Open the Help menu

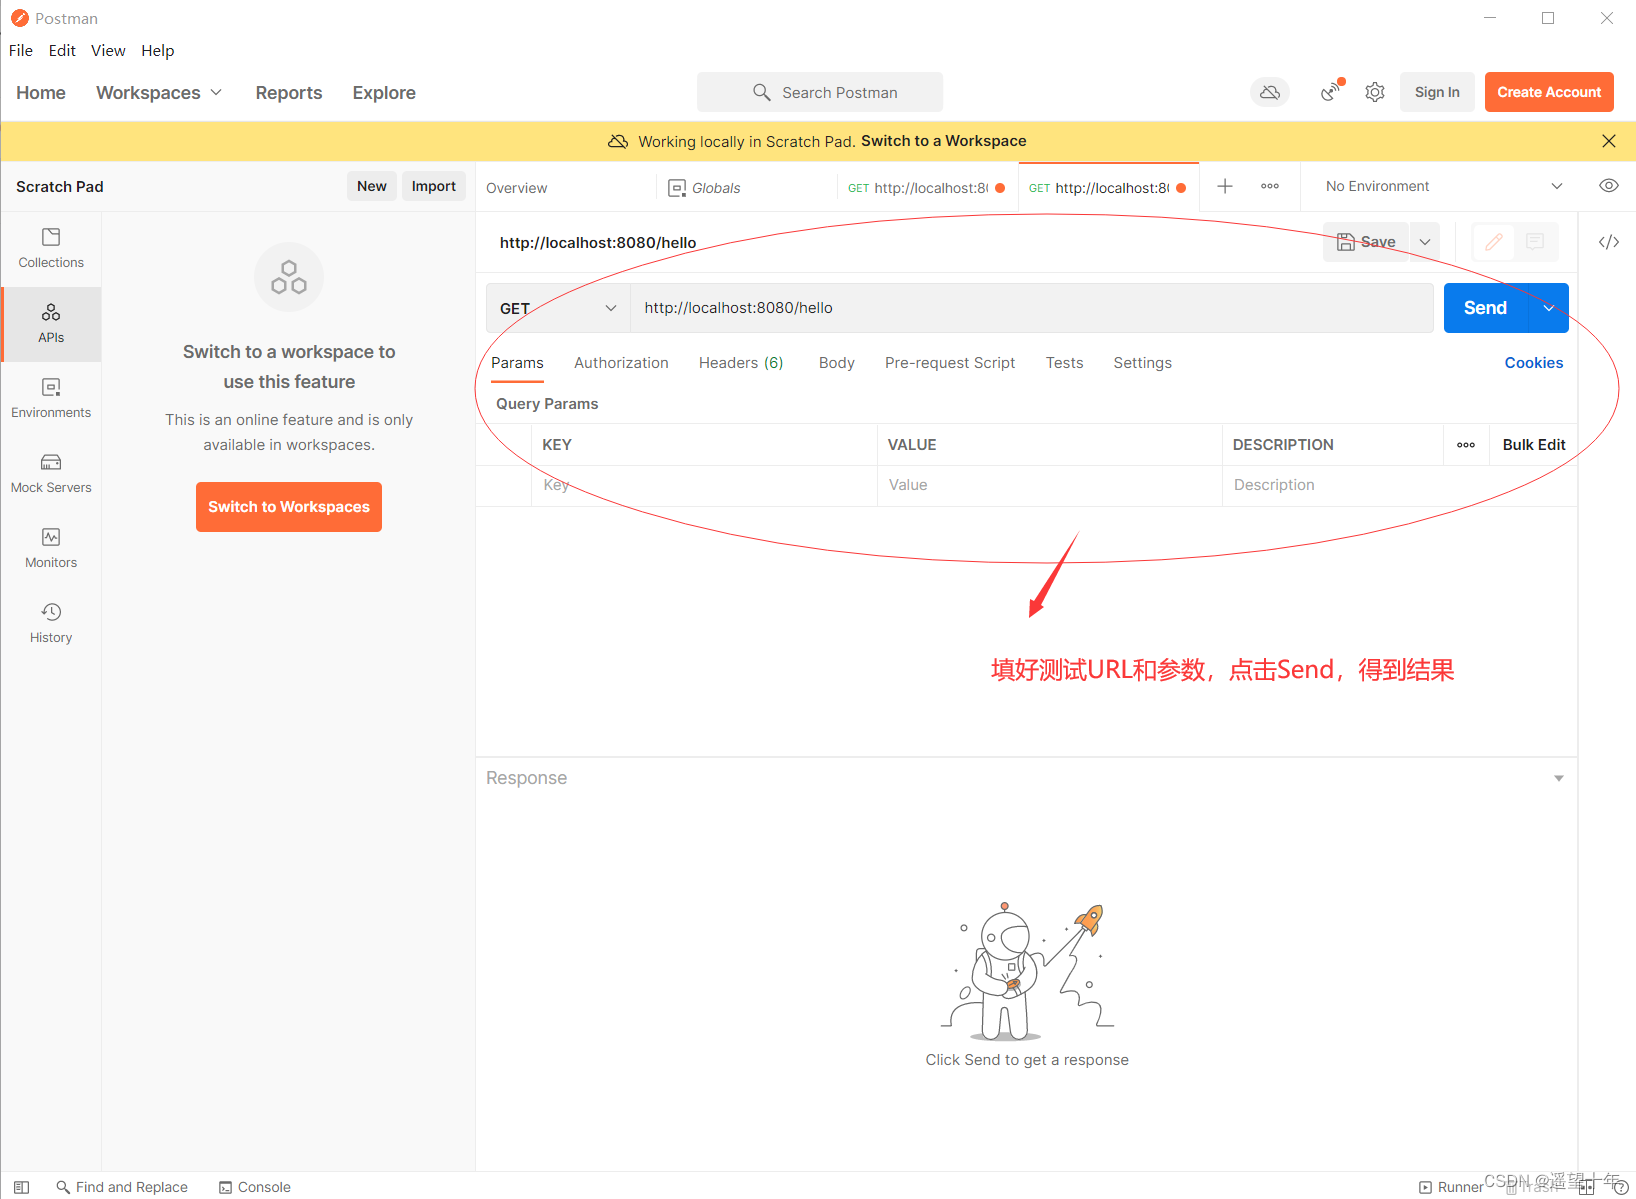157,50
